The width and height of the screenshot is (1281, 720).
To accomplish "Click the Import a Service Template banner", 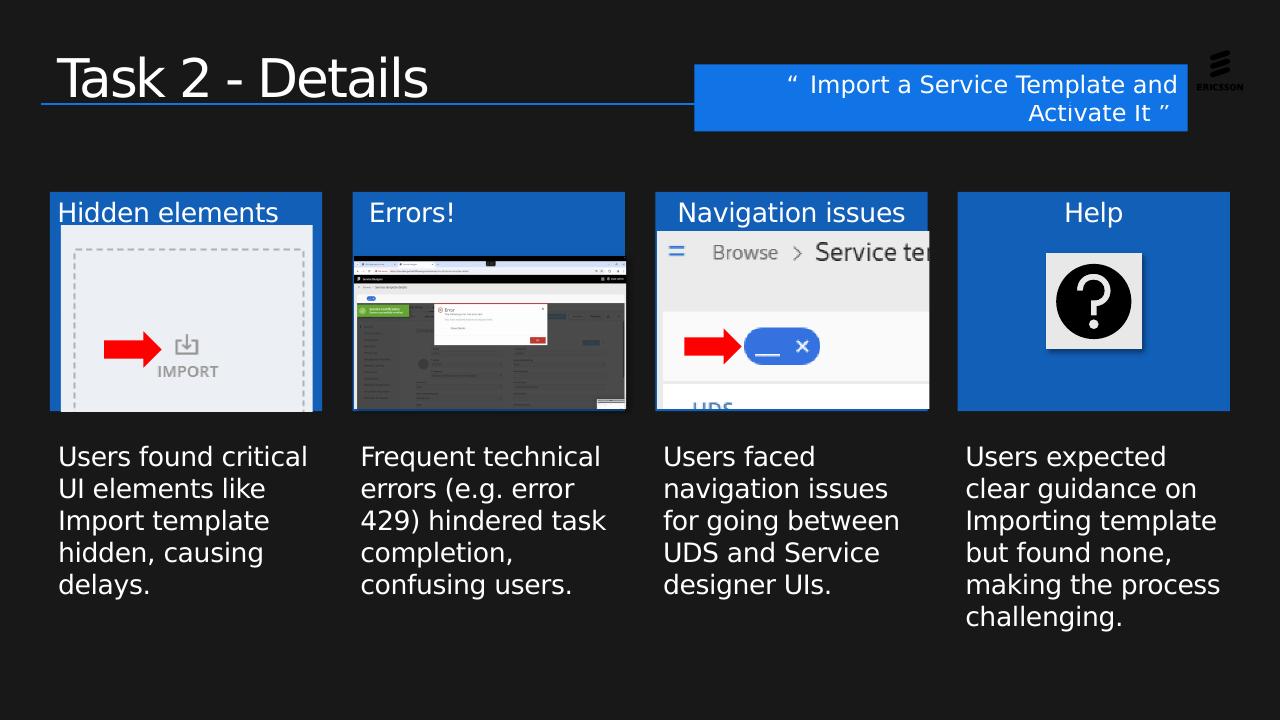I will [941, 98].
